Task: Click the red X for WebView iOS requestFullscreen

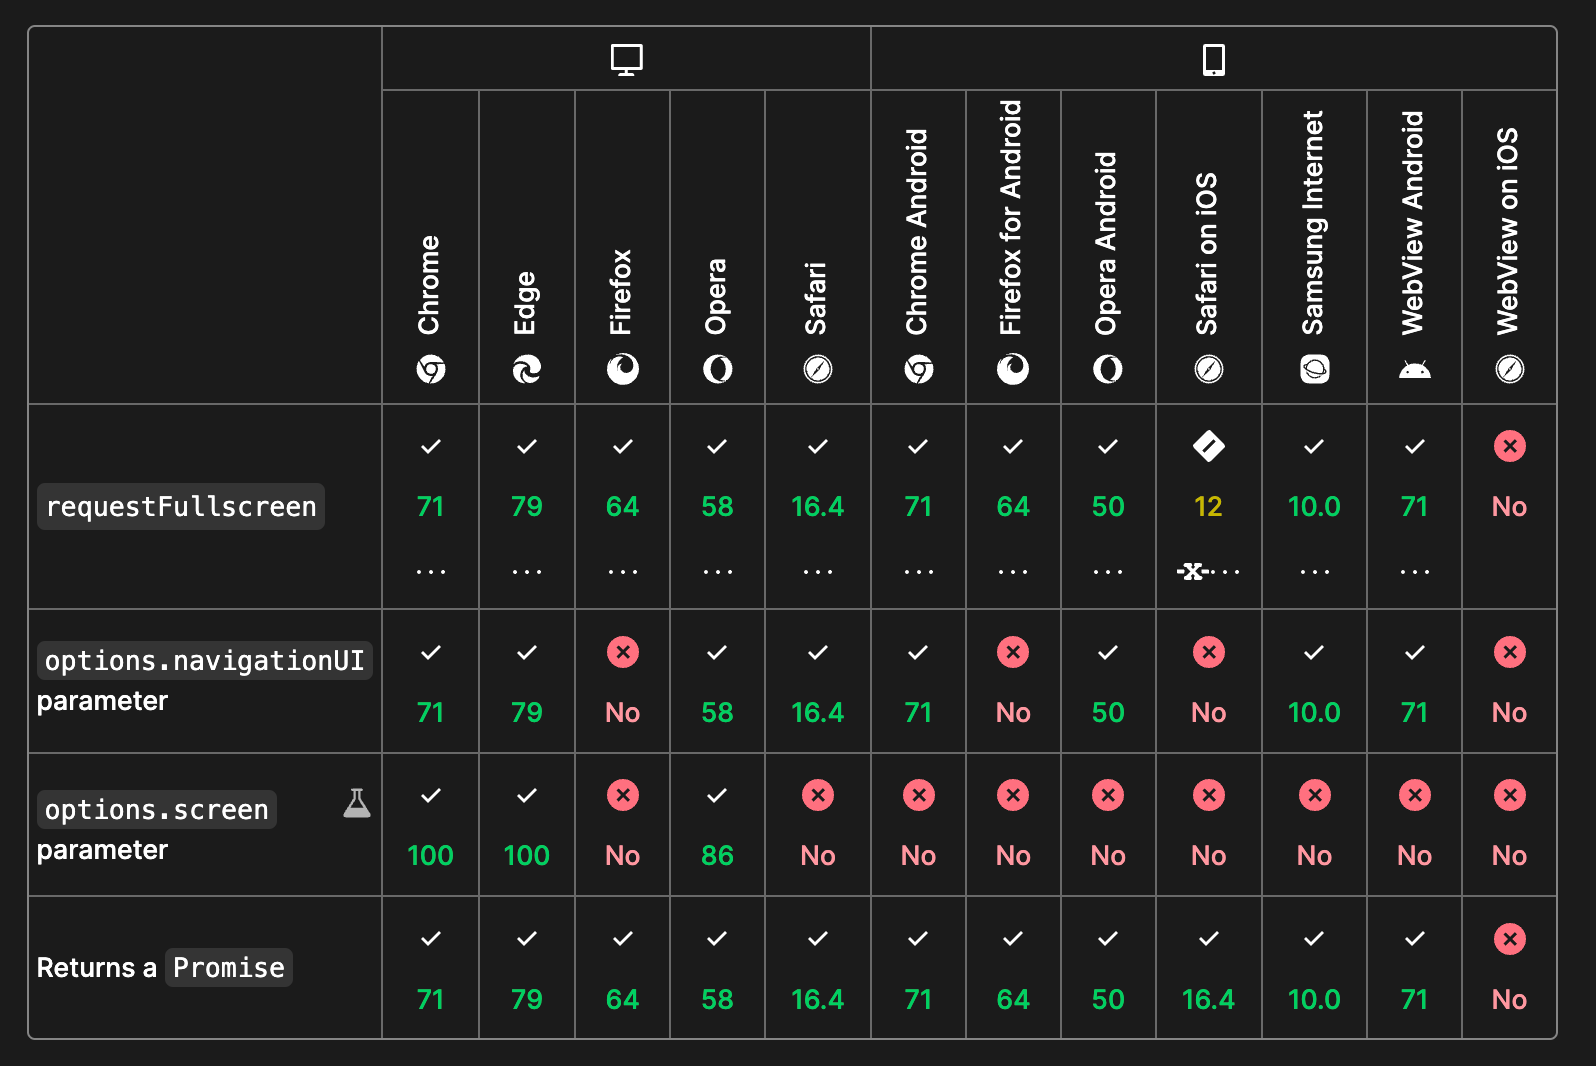Action: 1509,446
